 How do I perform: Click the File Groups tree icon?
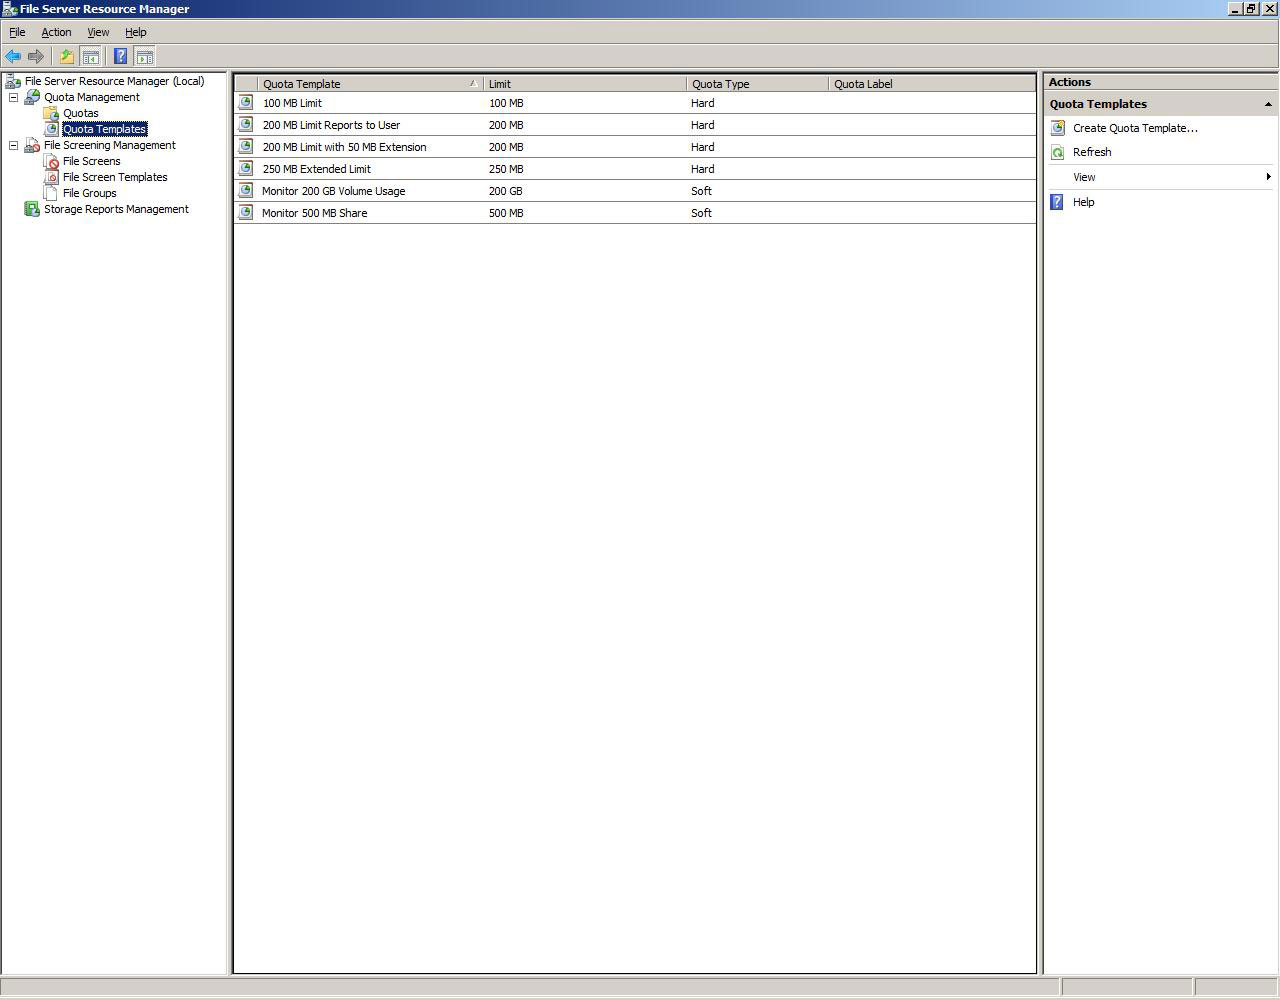[51, 193]
